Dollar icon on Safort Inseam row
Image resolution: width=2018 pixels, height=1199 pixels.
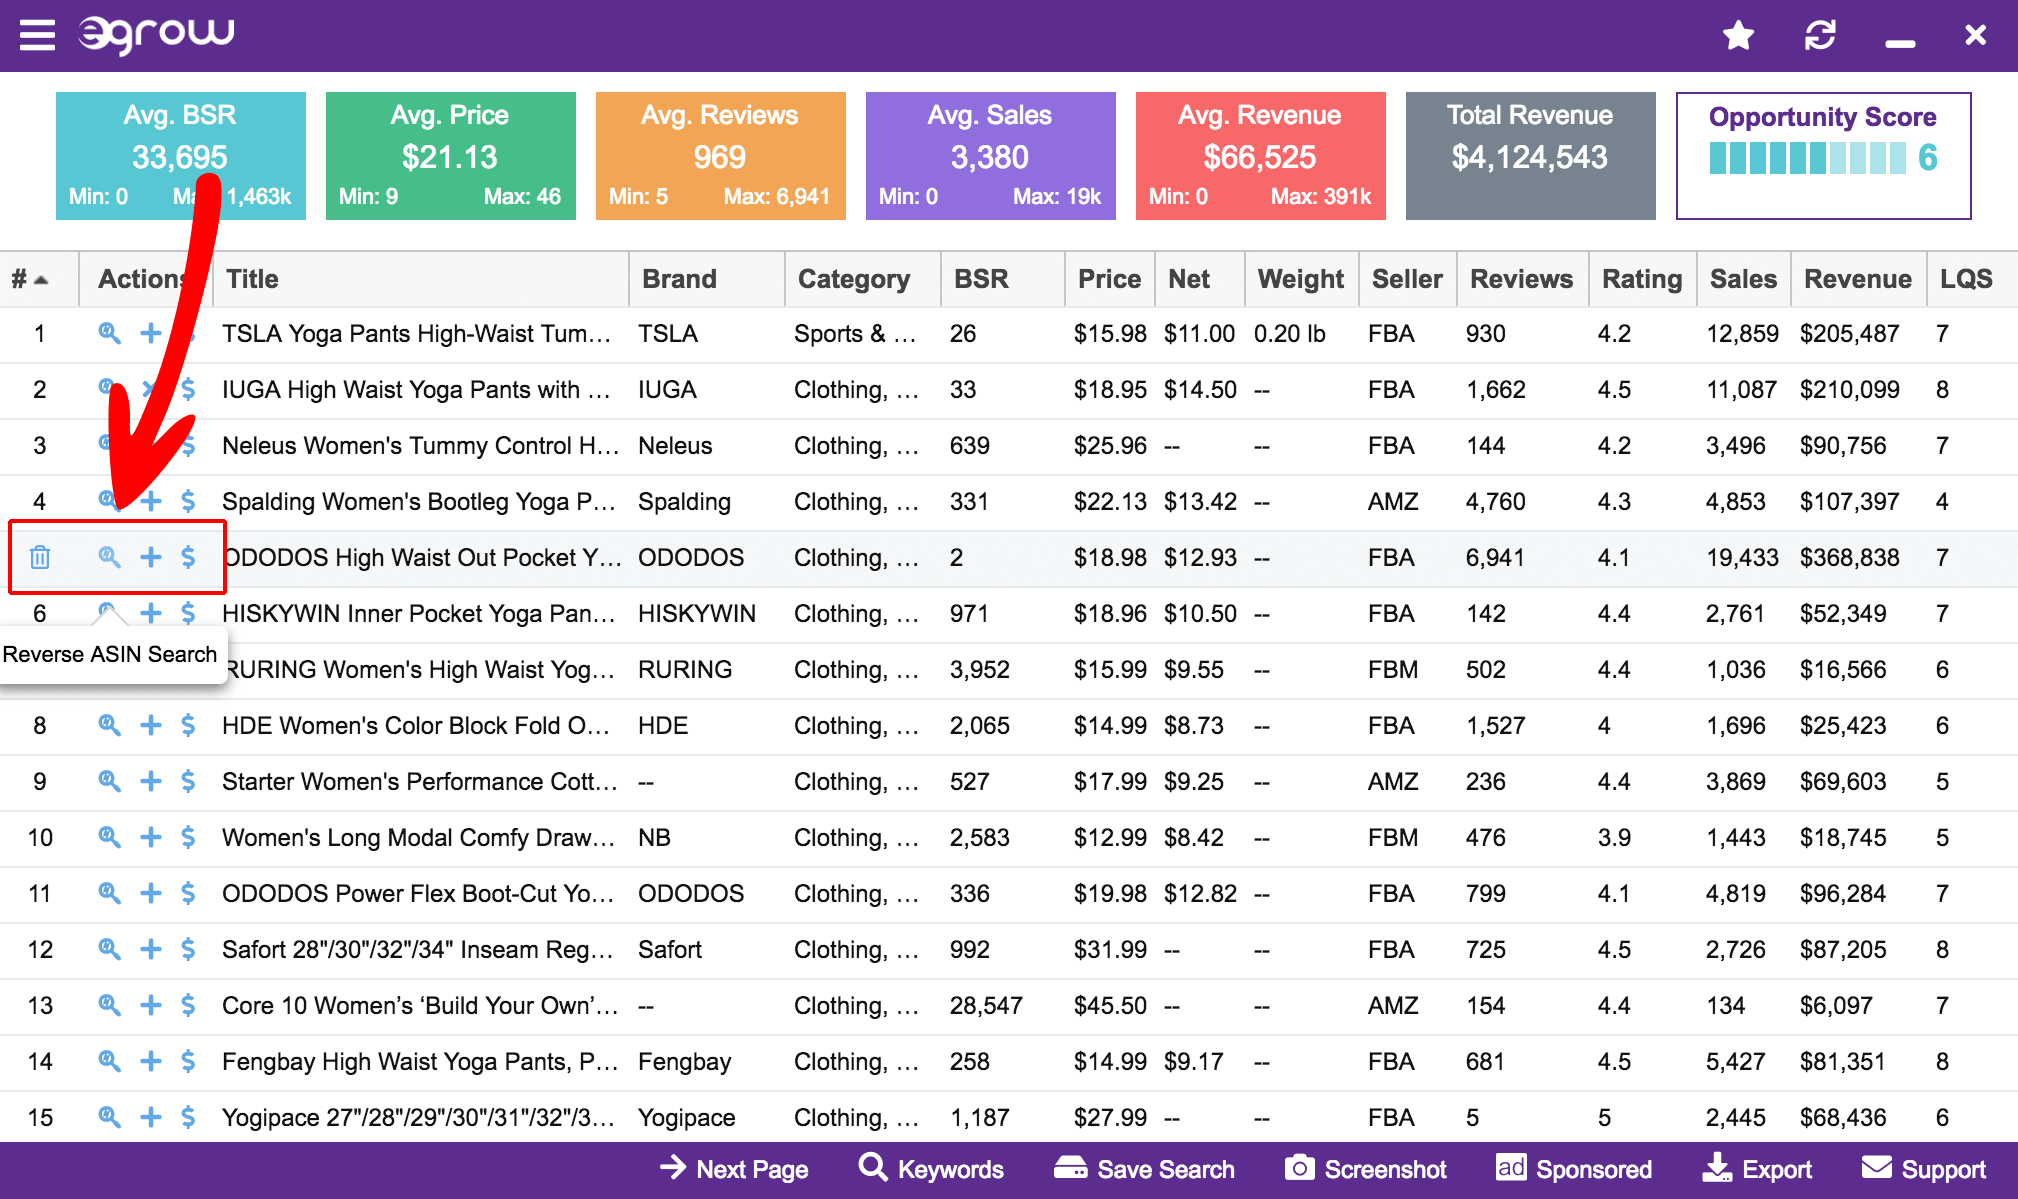[188, 949]
